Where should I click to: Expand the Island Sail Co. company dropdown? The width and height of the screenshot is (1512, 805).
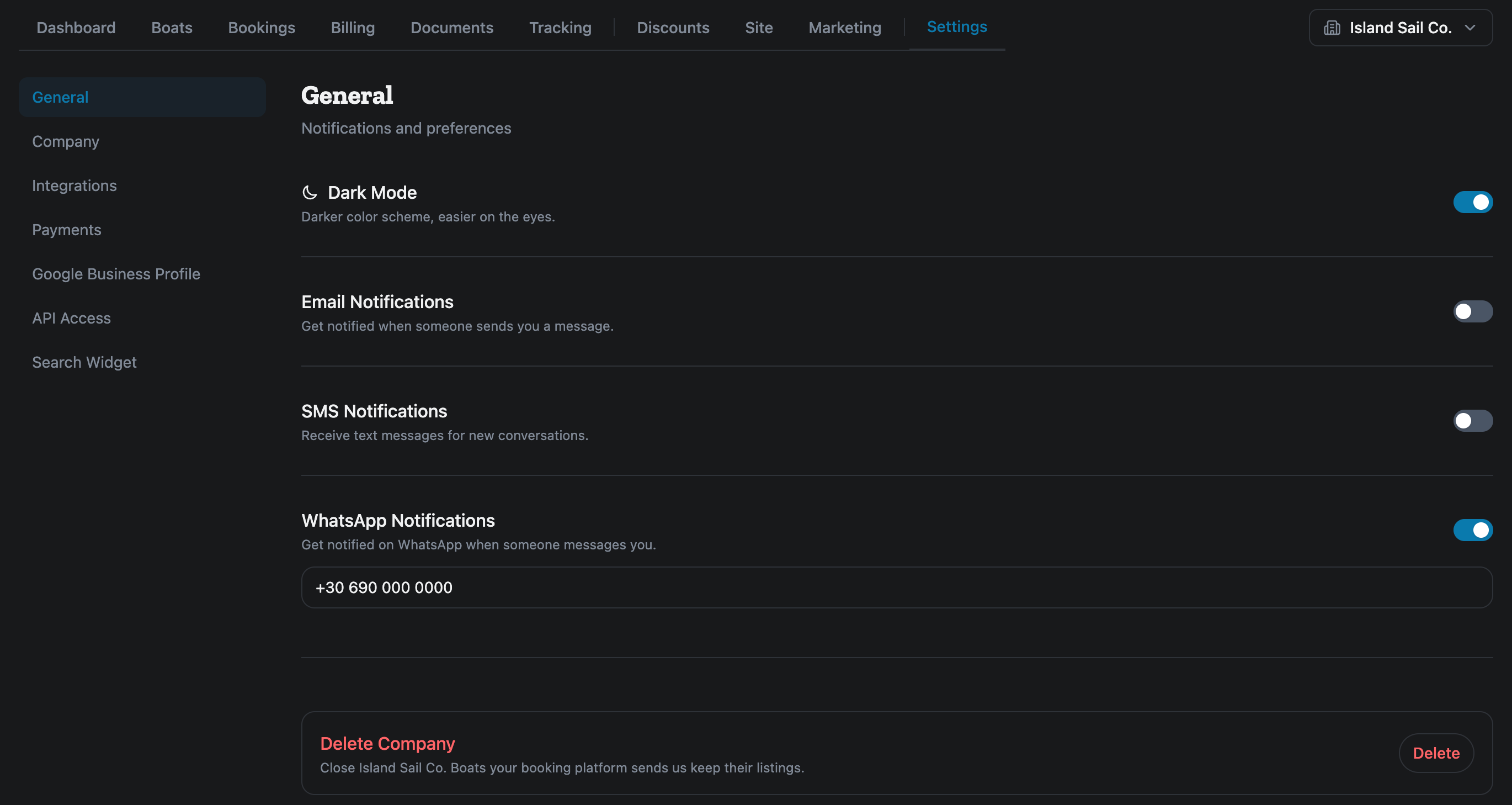[x=1401, y=28]
